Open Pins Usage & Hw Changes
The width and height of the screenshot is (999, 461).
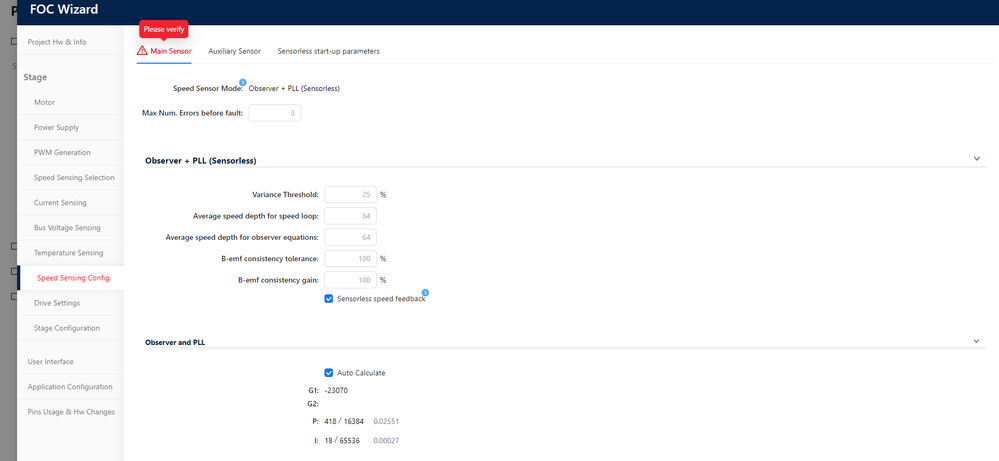pos(70,412)
